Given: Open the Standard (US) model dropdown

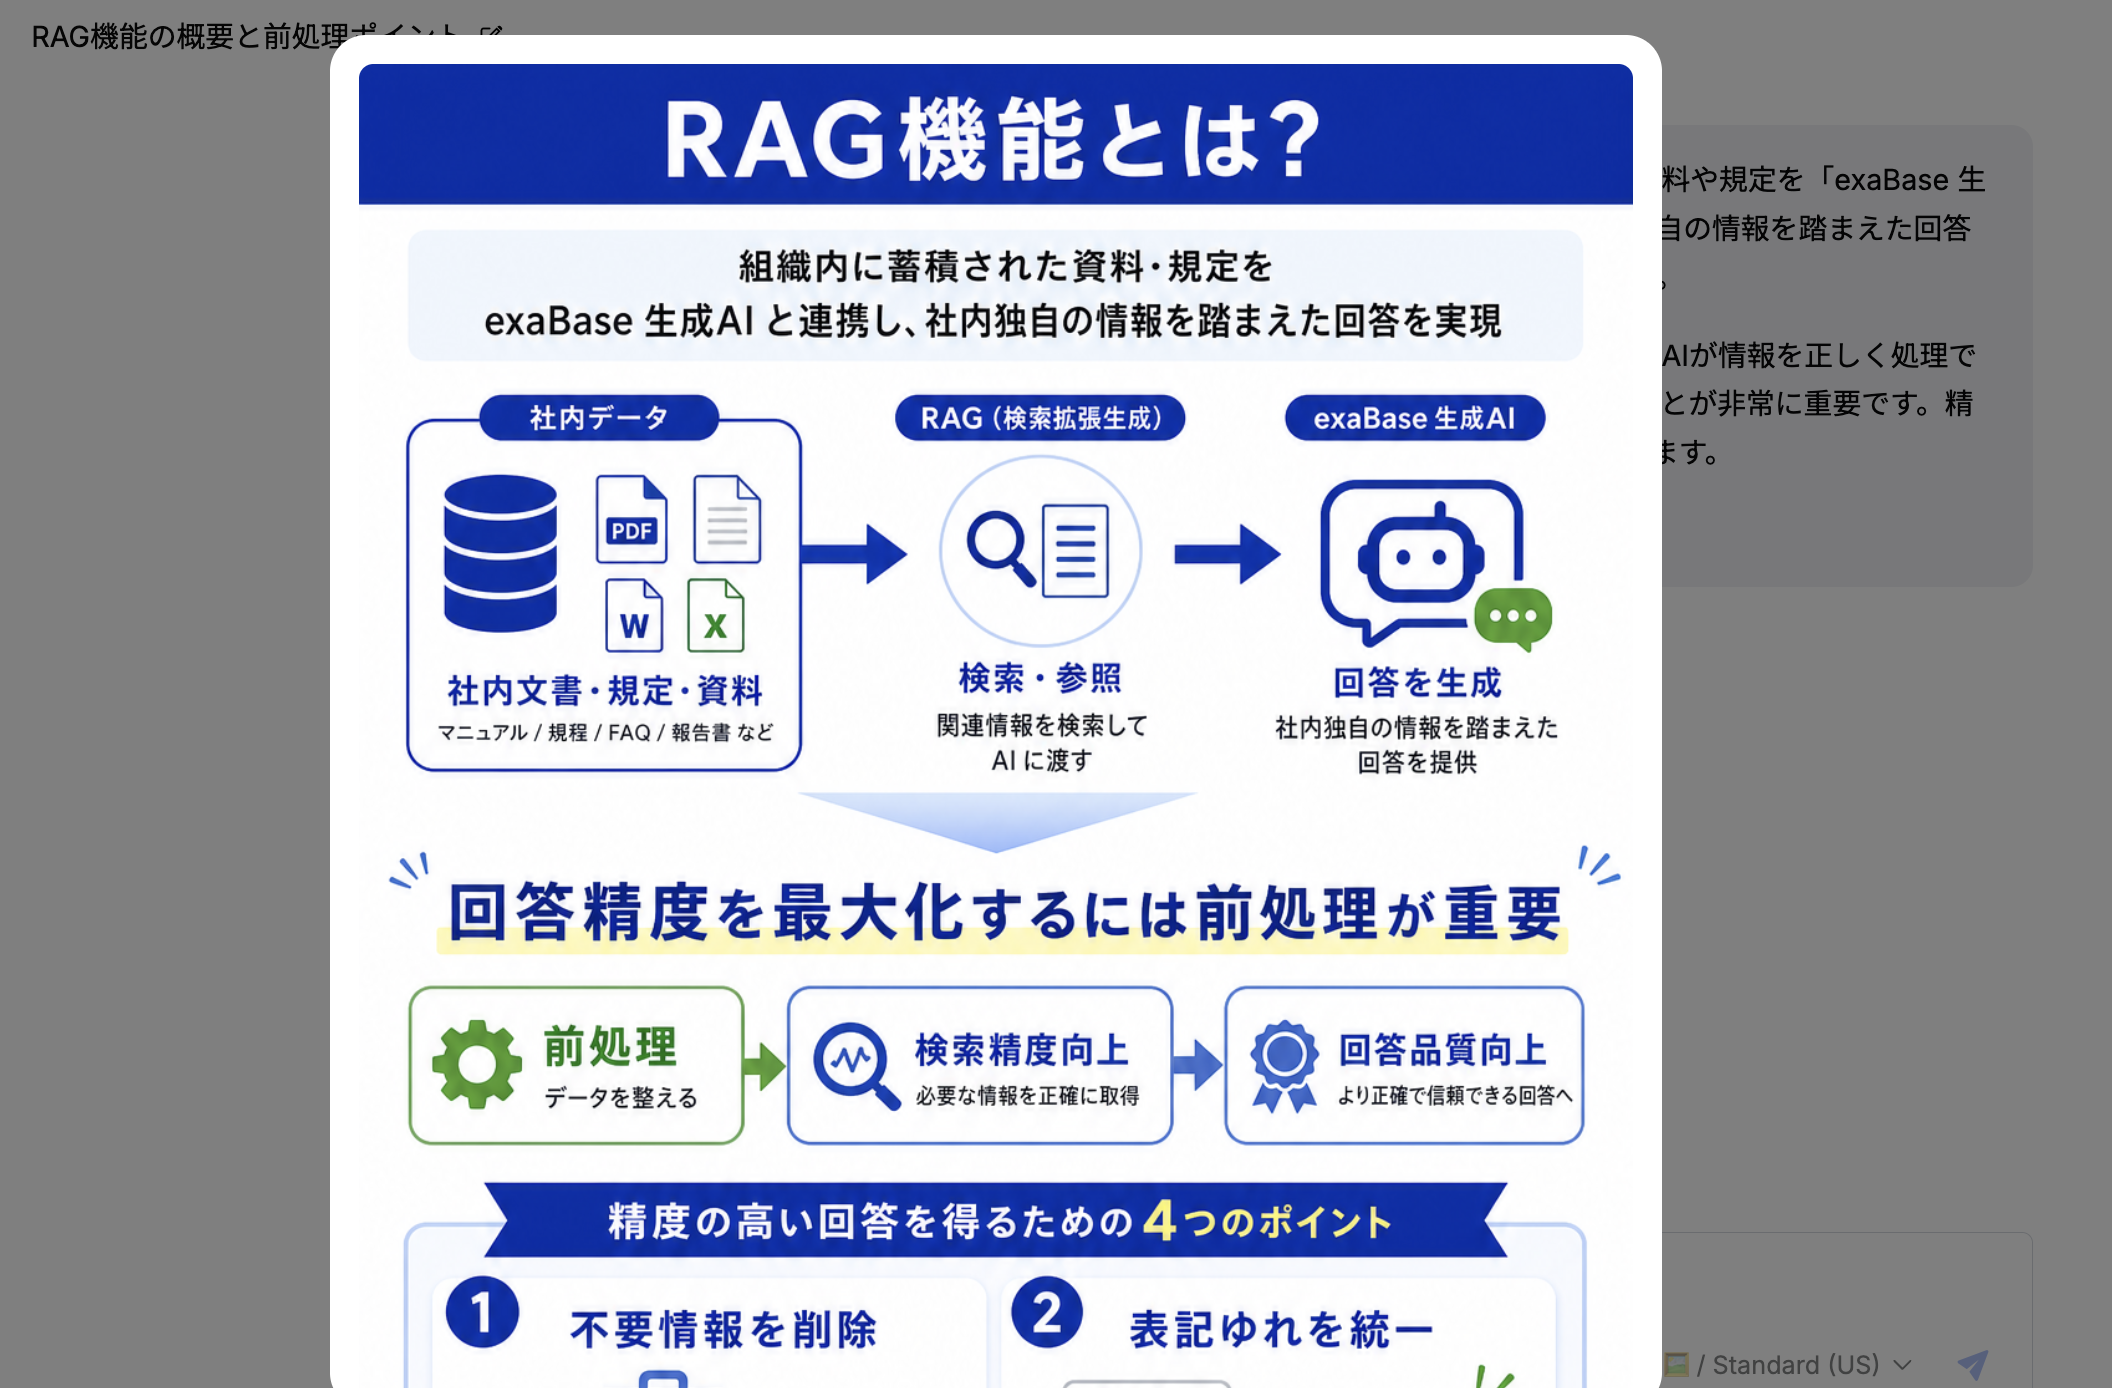Looking at the screenshot, I should pos(1812,1364).
